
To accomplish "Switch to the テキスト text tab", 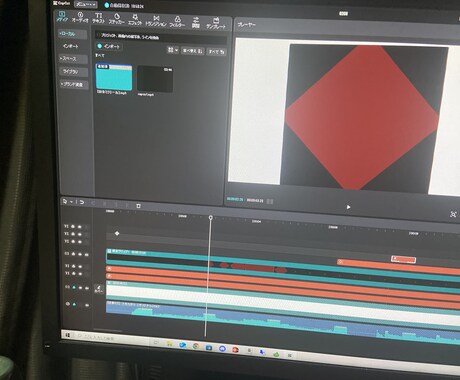I will (x=99, y=18).
